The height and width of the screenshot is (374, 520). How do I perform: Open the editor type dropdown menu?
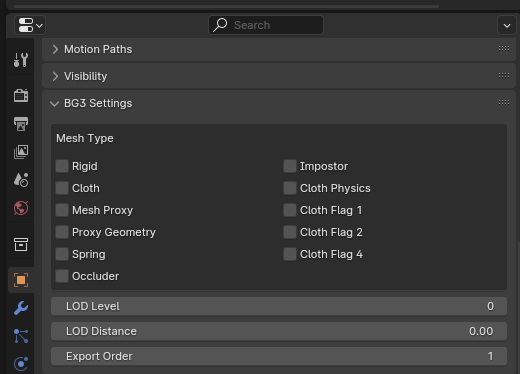[30, 25]
